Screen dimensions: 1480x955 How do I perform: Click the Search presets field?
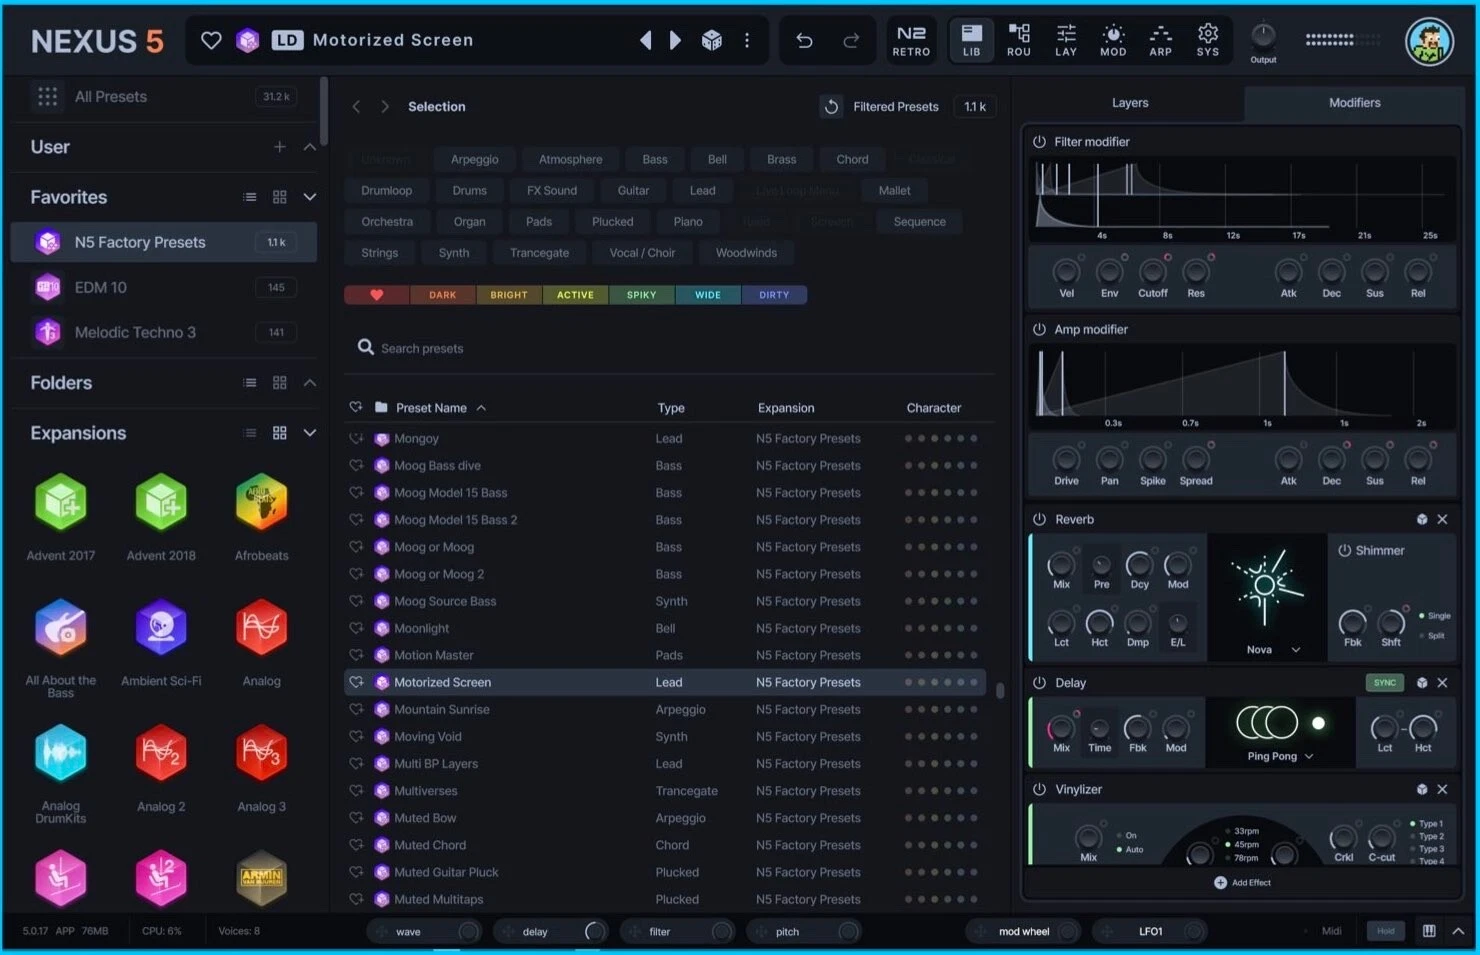coord(670,348)
